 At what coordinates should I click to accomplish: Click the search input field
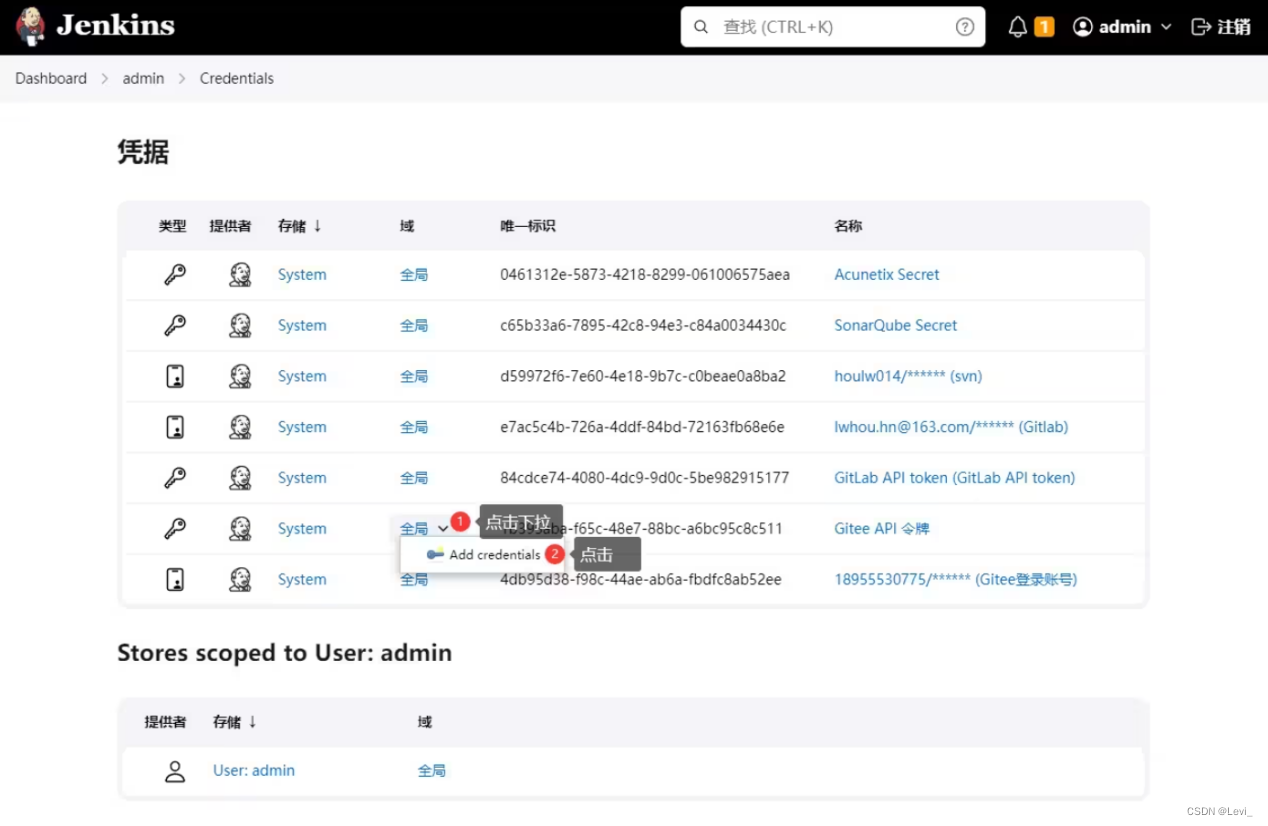830,26
